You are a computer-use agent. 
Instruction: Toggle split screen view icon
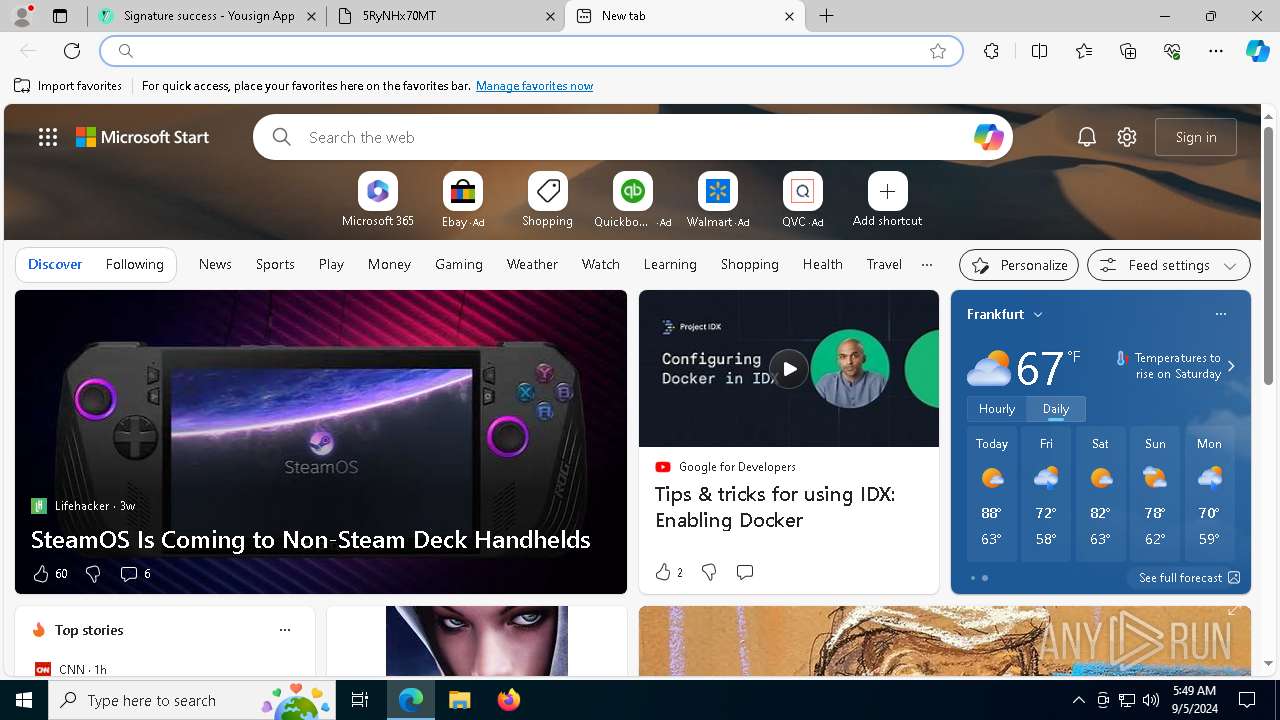(1039, 51)
